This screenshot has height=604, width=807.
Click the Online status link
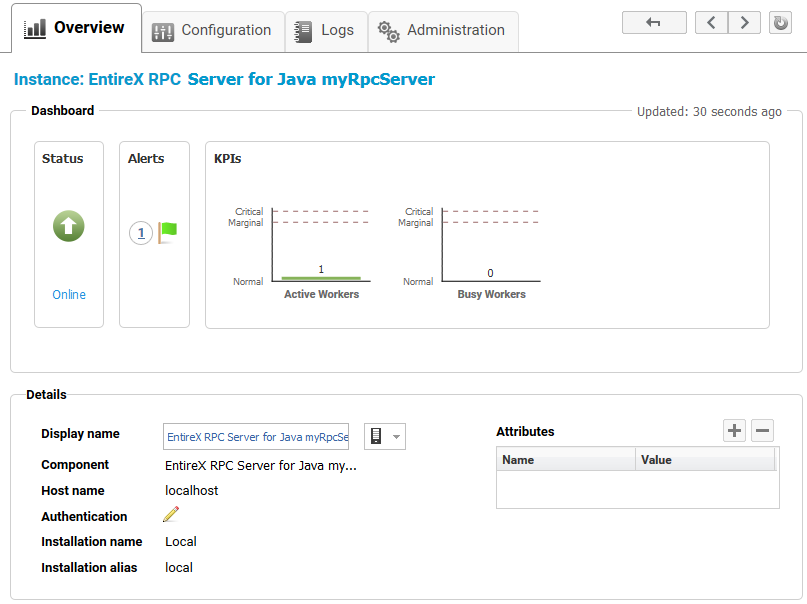[x=69, y=295]
